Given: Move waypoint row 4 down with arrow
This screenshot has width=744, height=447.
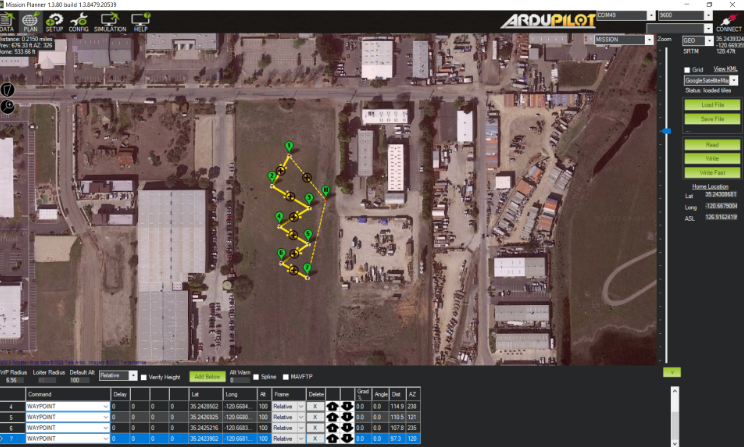Looking at the screenshot, I should 347,406.
